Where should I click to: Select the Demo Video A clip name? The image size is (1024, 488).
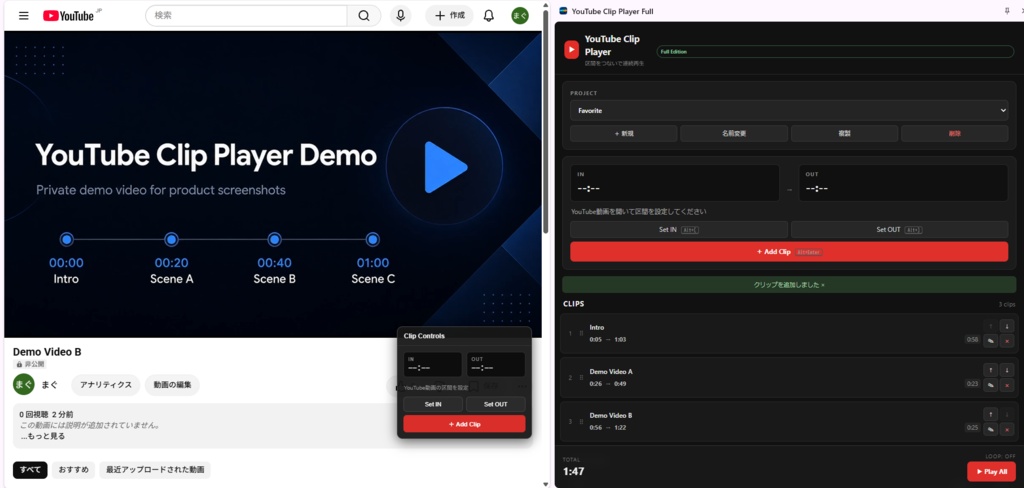611,371
